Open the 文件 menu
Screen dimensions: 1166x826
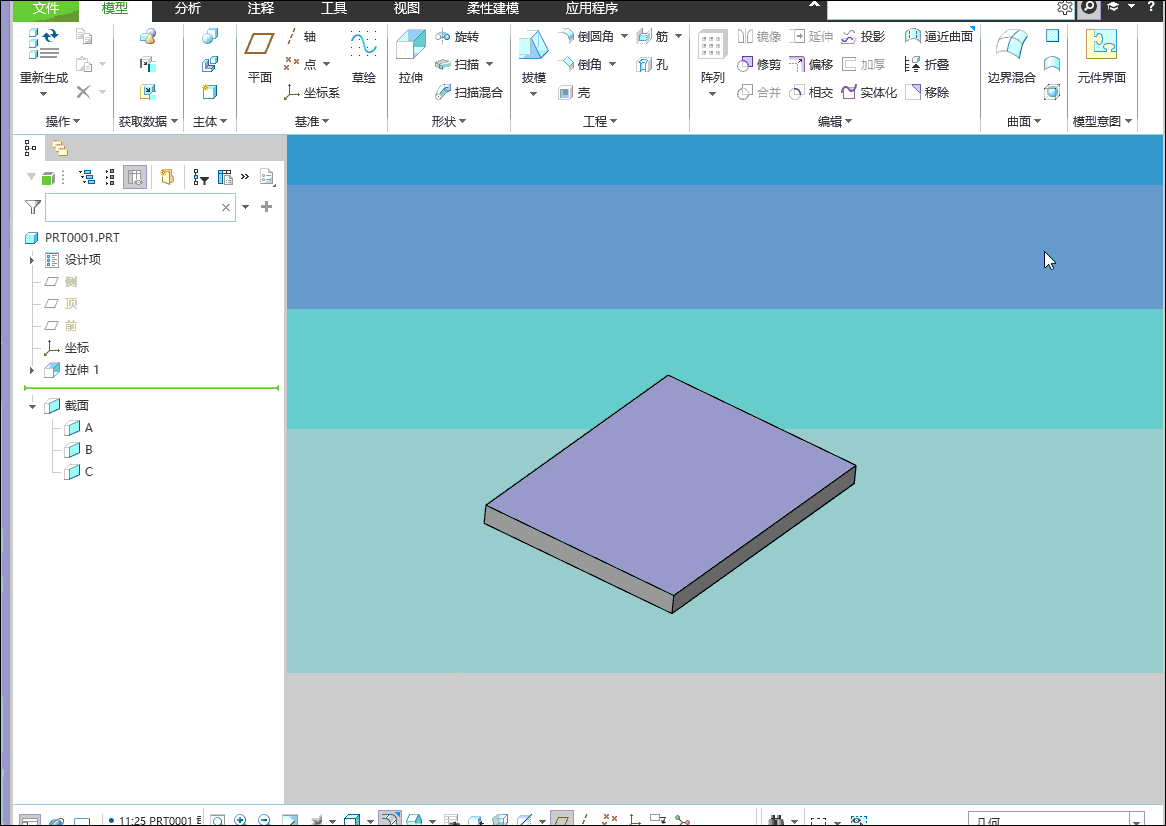[46, 9]
